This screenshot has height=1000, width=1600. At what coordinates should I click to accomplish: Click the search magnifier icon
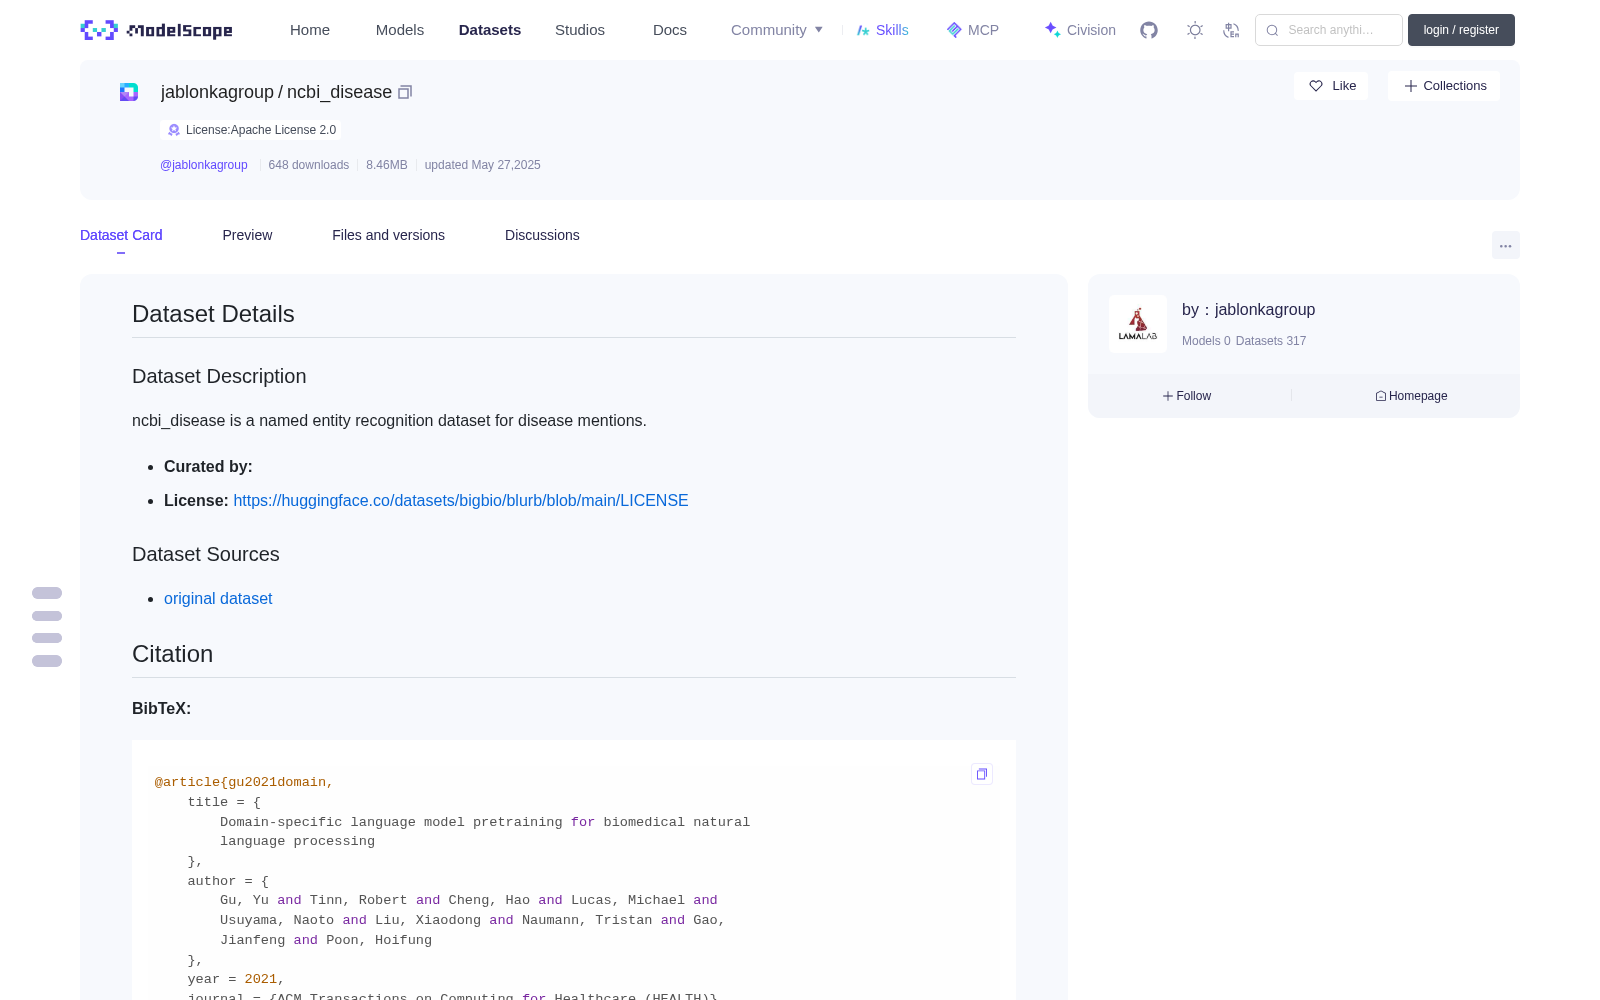click(x=1272, y=30)
